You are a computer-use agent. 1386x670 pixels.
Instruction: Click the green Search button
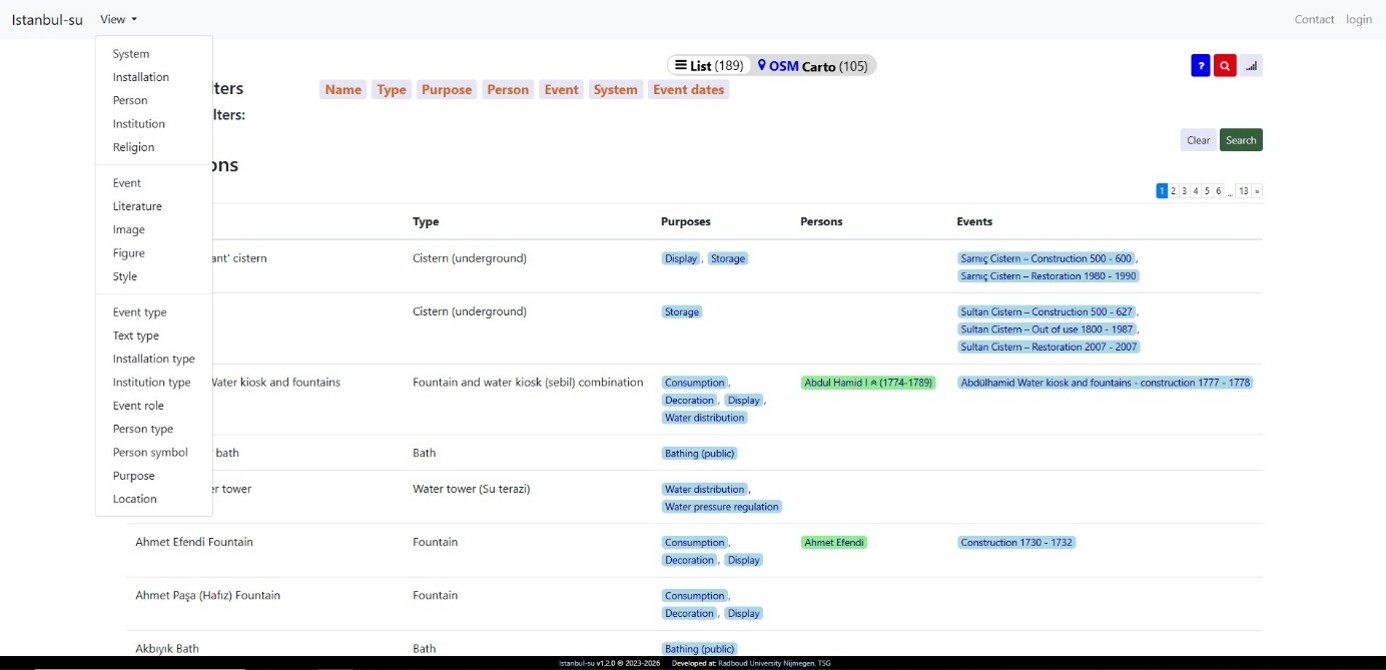point(1241,140)
